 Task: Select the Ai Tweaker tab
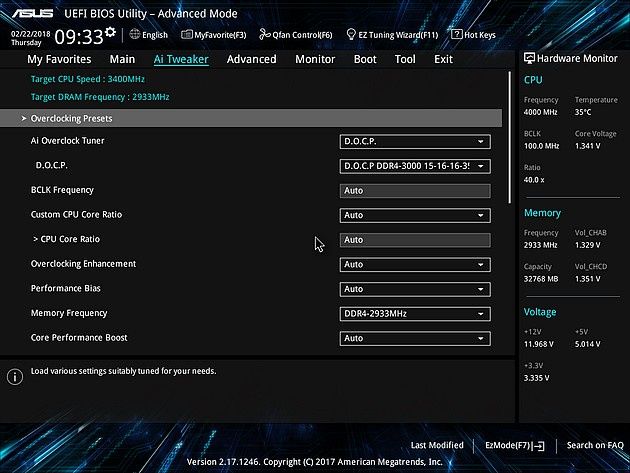click(x=181, y=59)
